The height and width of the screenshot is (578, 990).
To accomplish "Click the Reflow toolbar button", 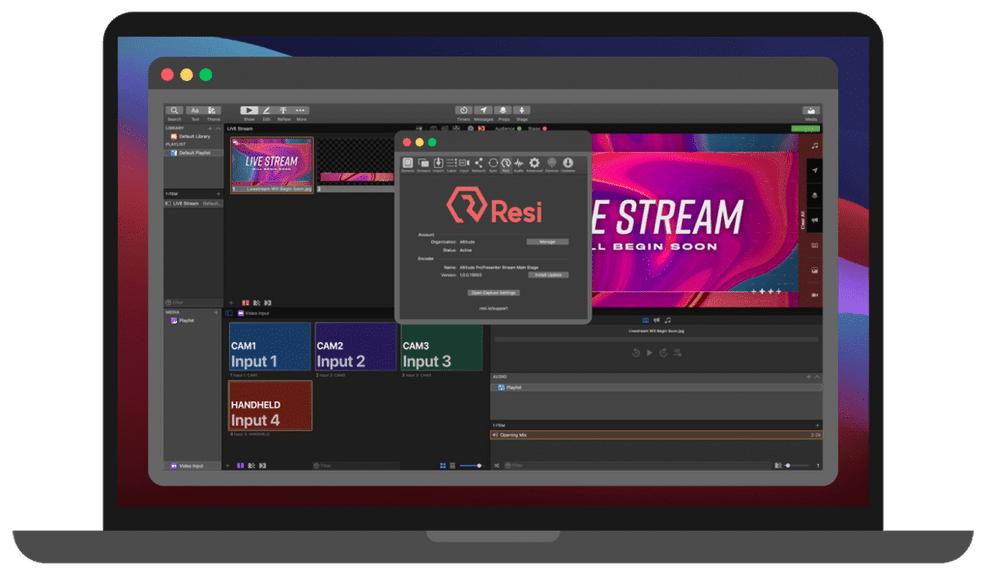I will (283, 111).
